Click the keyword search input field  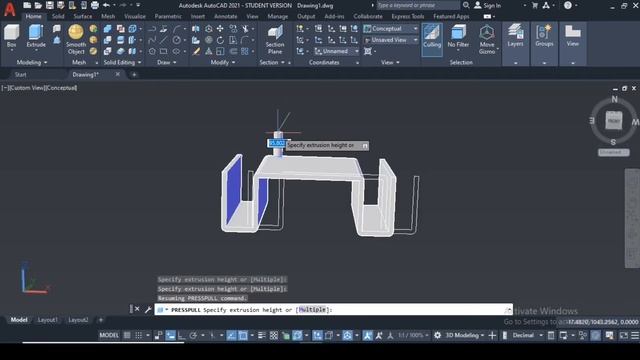tap(418, 5)
